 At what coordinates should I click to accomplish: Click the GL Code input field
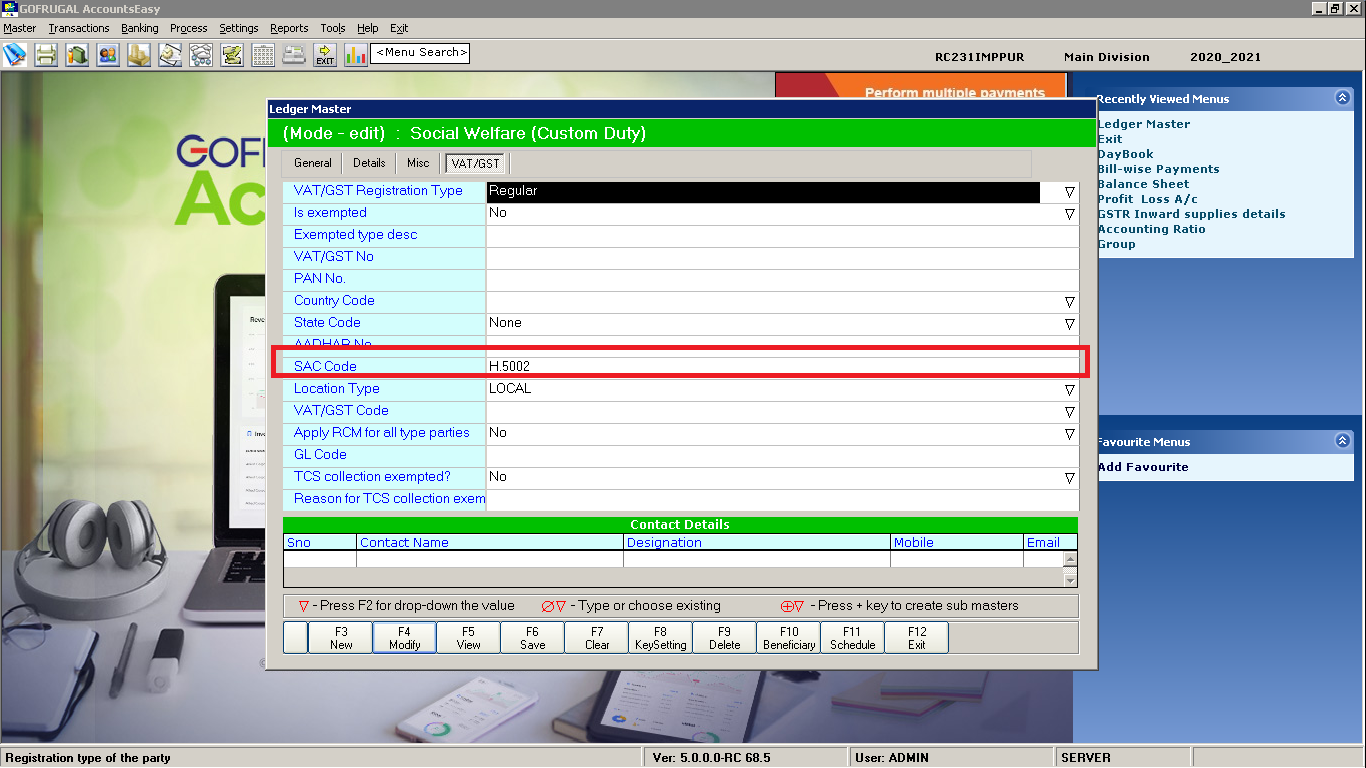[x=782, y=455]
